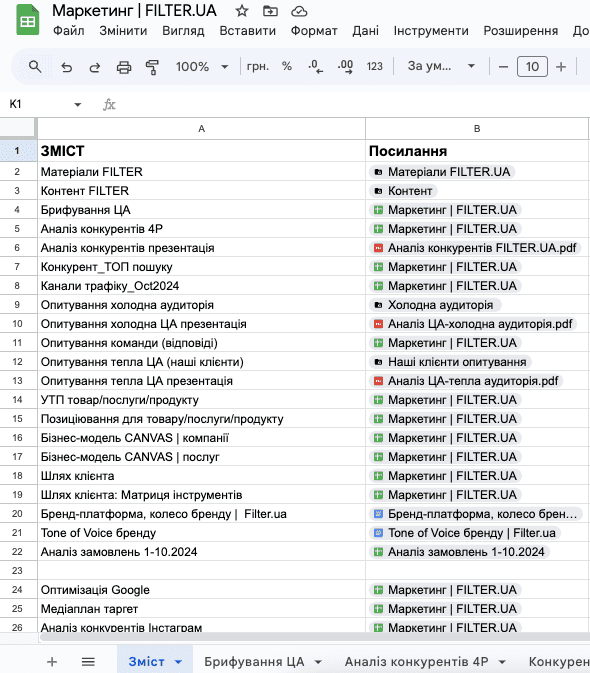
Task: Open the Вигляд menu
Action: [183, 31]
